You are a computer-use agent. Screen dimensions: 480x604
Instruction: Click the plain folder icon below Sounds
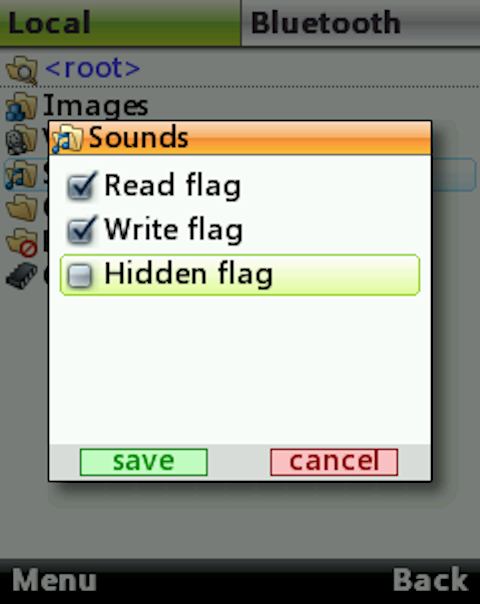tap(22, 207)
